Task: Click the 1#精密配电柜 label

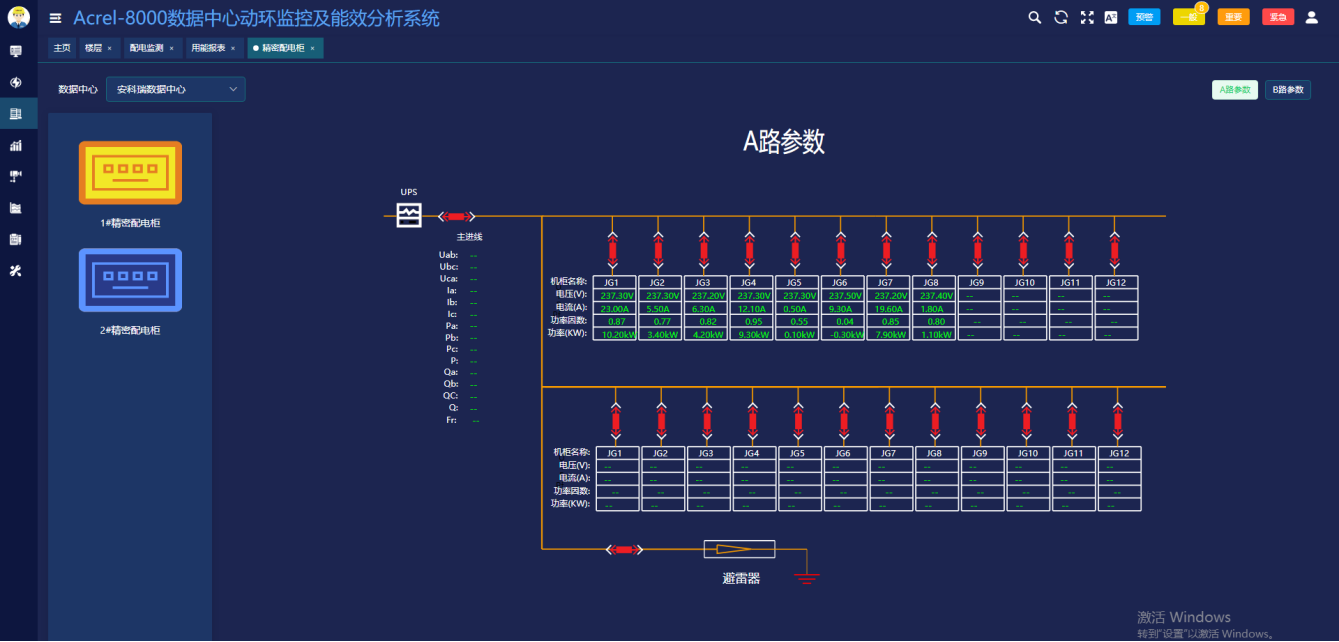Action: pos(130,223)
